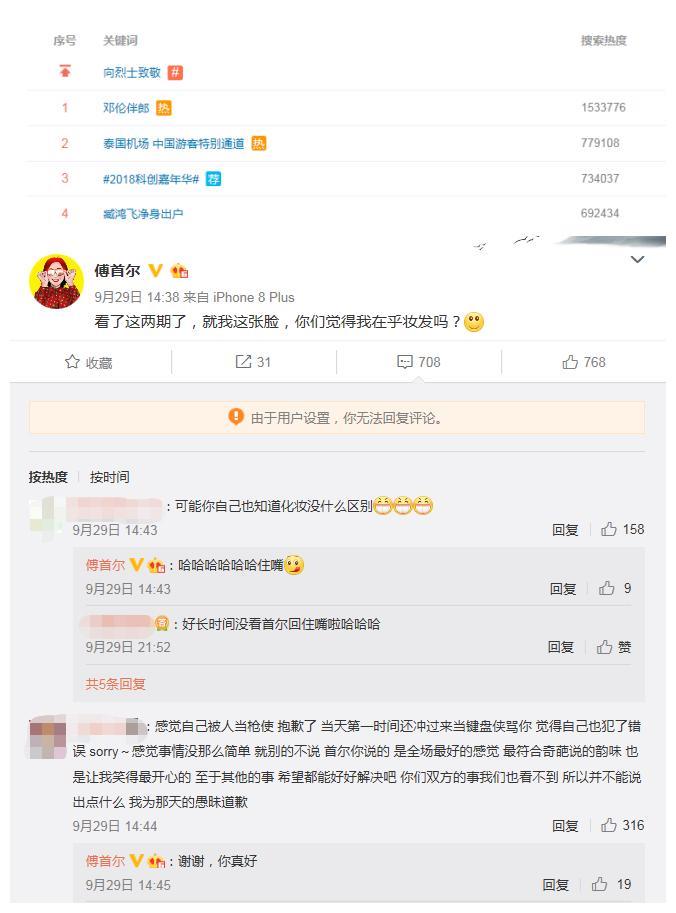Sort comments by 按热度
The width and height of the screenshot is (676, 913).
48,477
